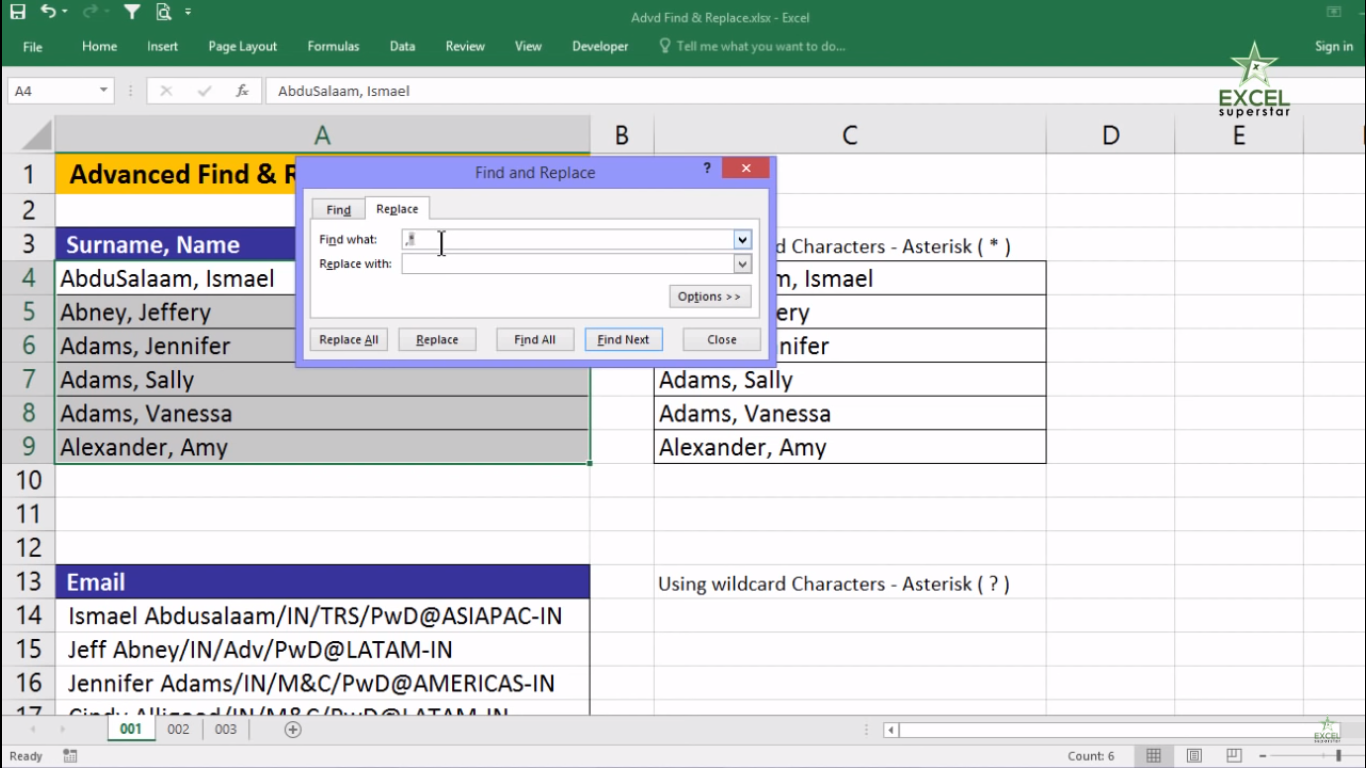Switch to sheet tab 002
This screenshot has width=1366, height=768.
[x=178, y=729]
